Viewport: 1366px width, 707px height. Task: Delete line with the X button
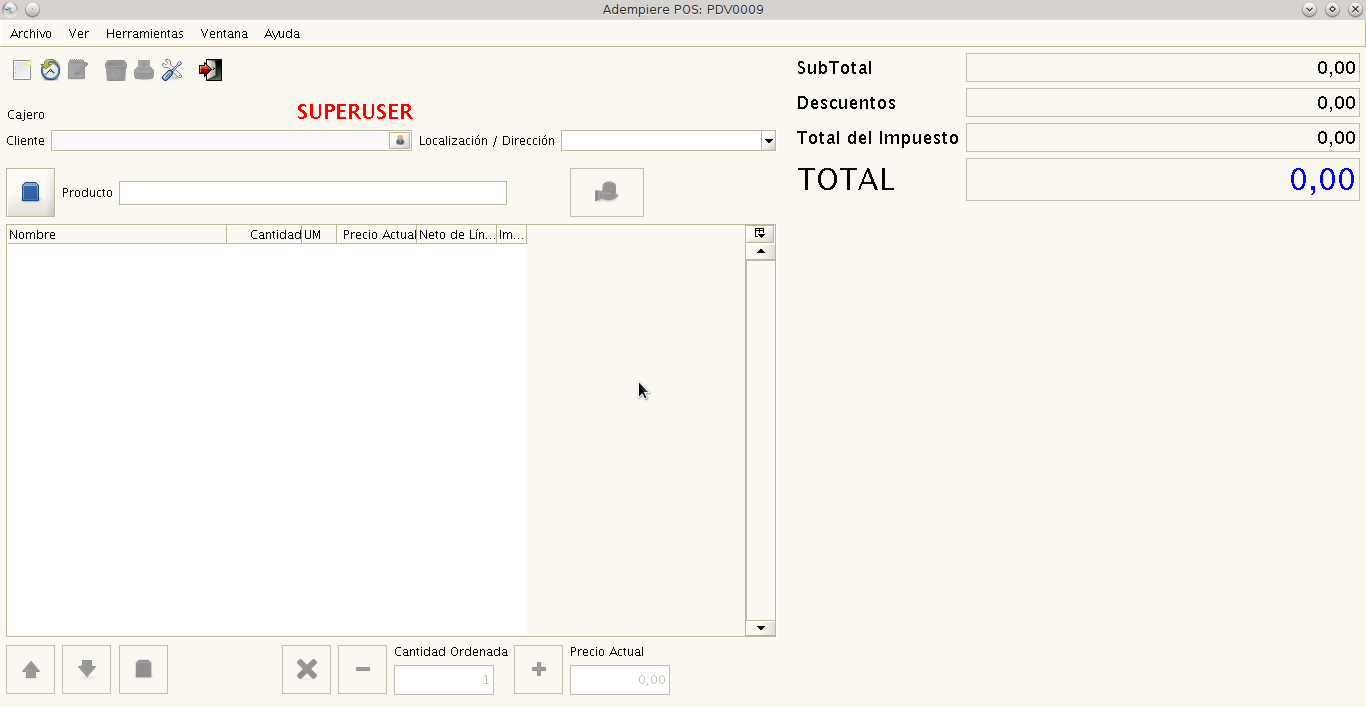307,669
